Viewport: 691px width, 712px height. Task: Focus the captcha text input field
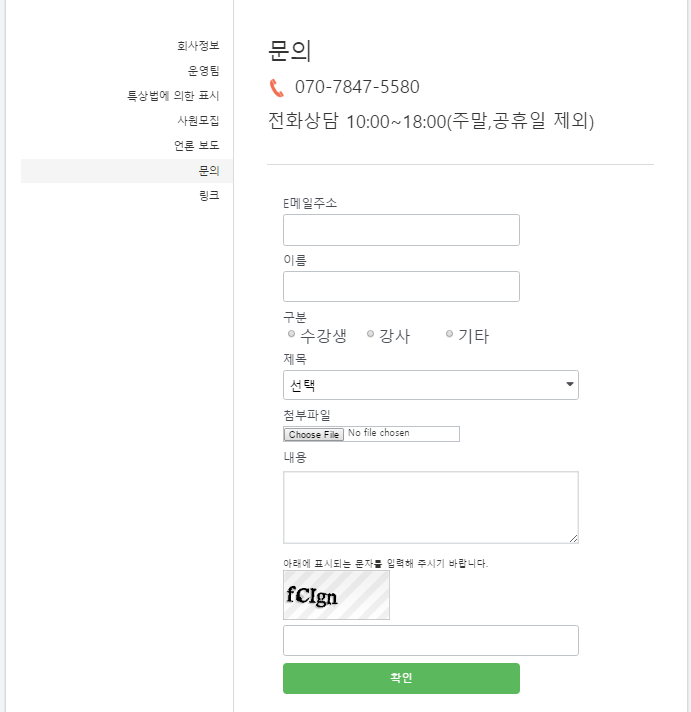[x=431, y=640]
